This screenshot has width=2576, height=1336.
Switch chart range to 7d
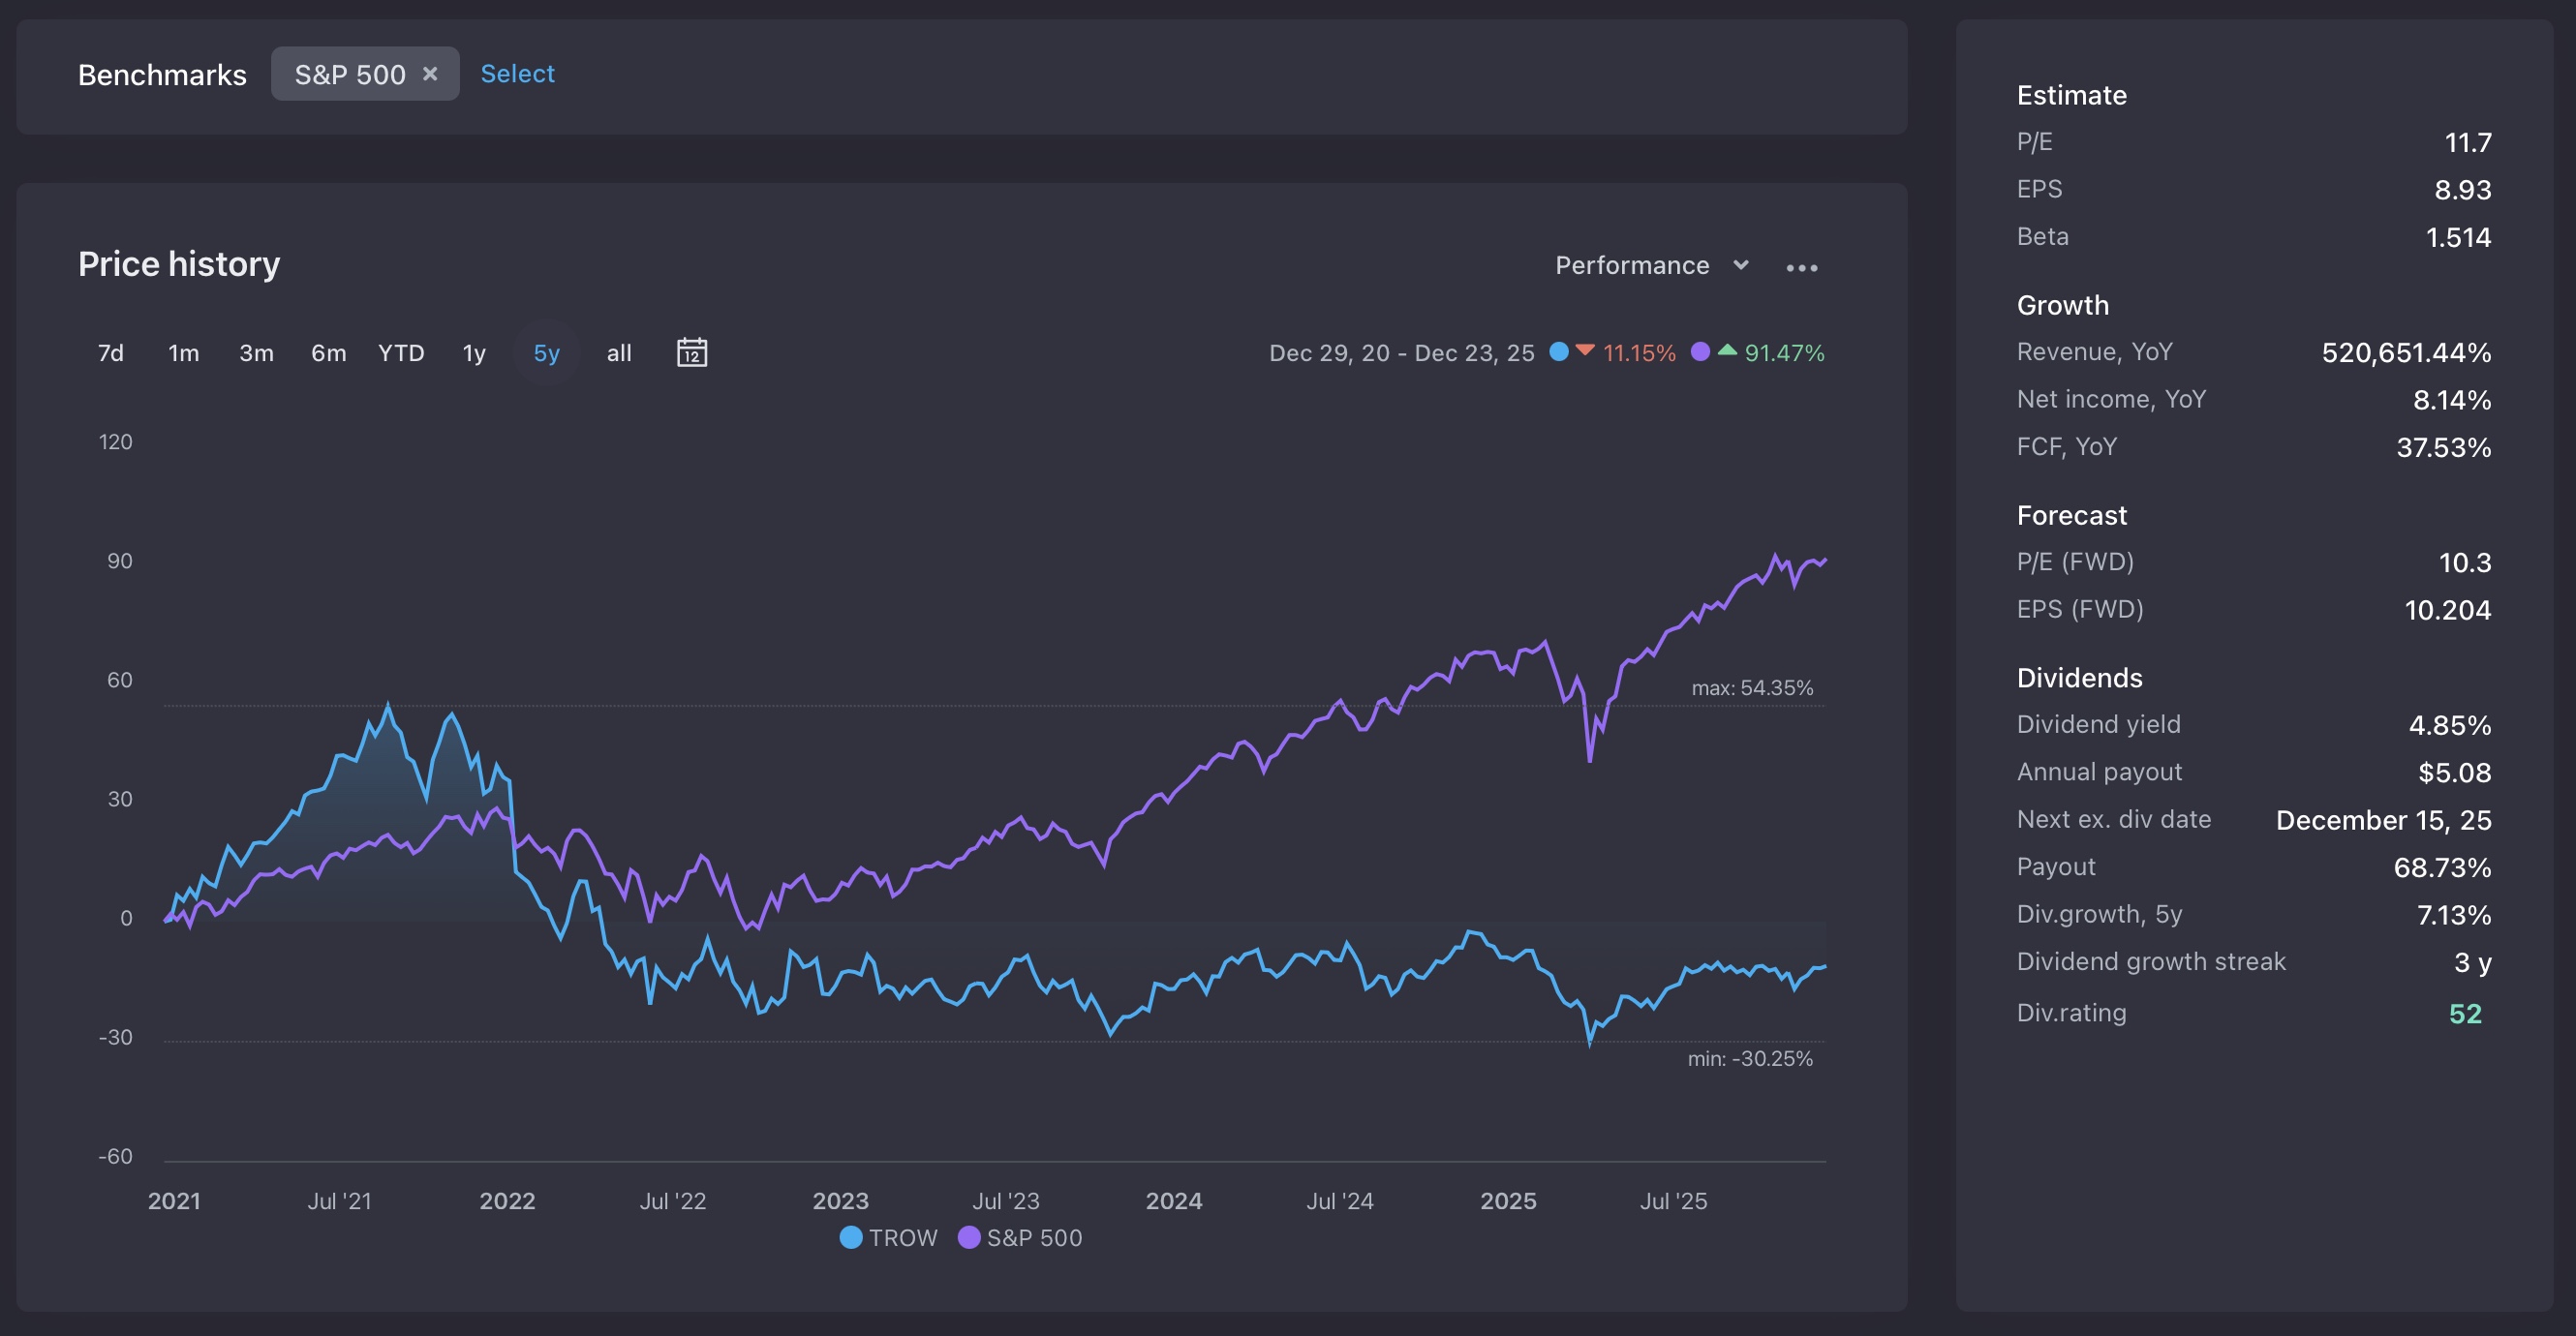click(110, 353)
